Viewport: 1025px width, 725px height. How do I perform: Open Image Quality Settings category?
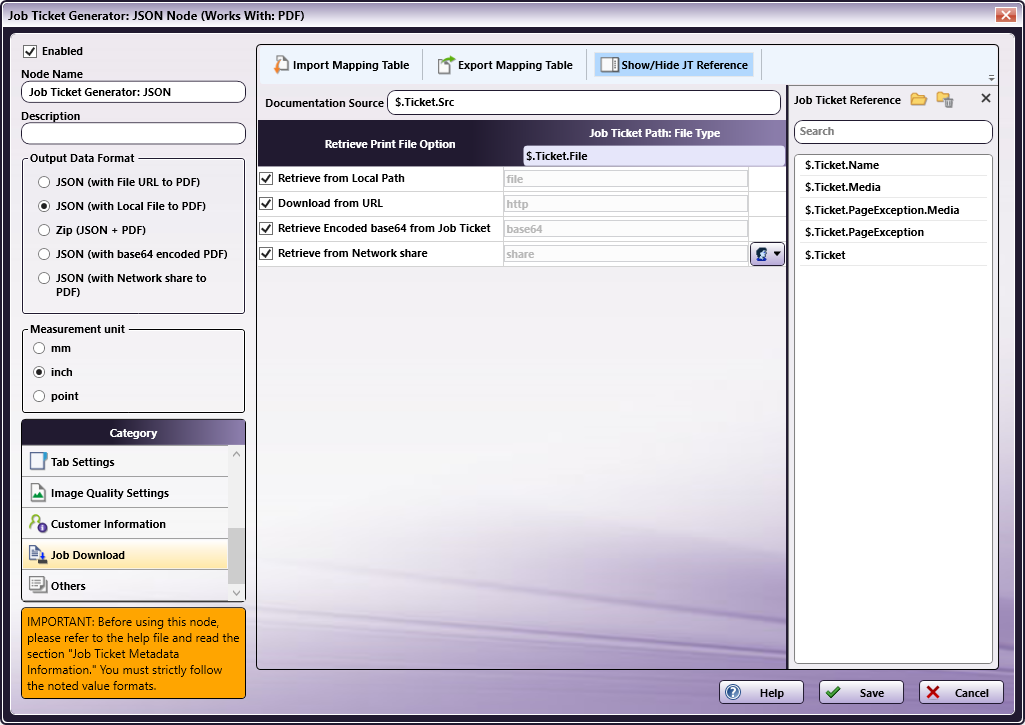pos(125,493)
